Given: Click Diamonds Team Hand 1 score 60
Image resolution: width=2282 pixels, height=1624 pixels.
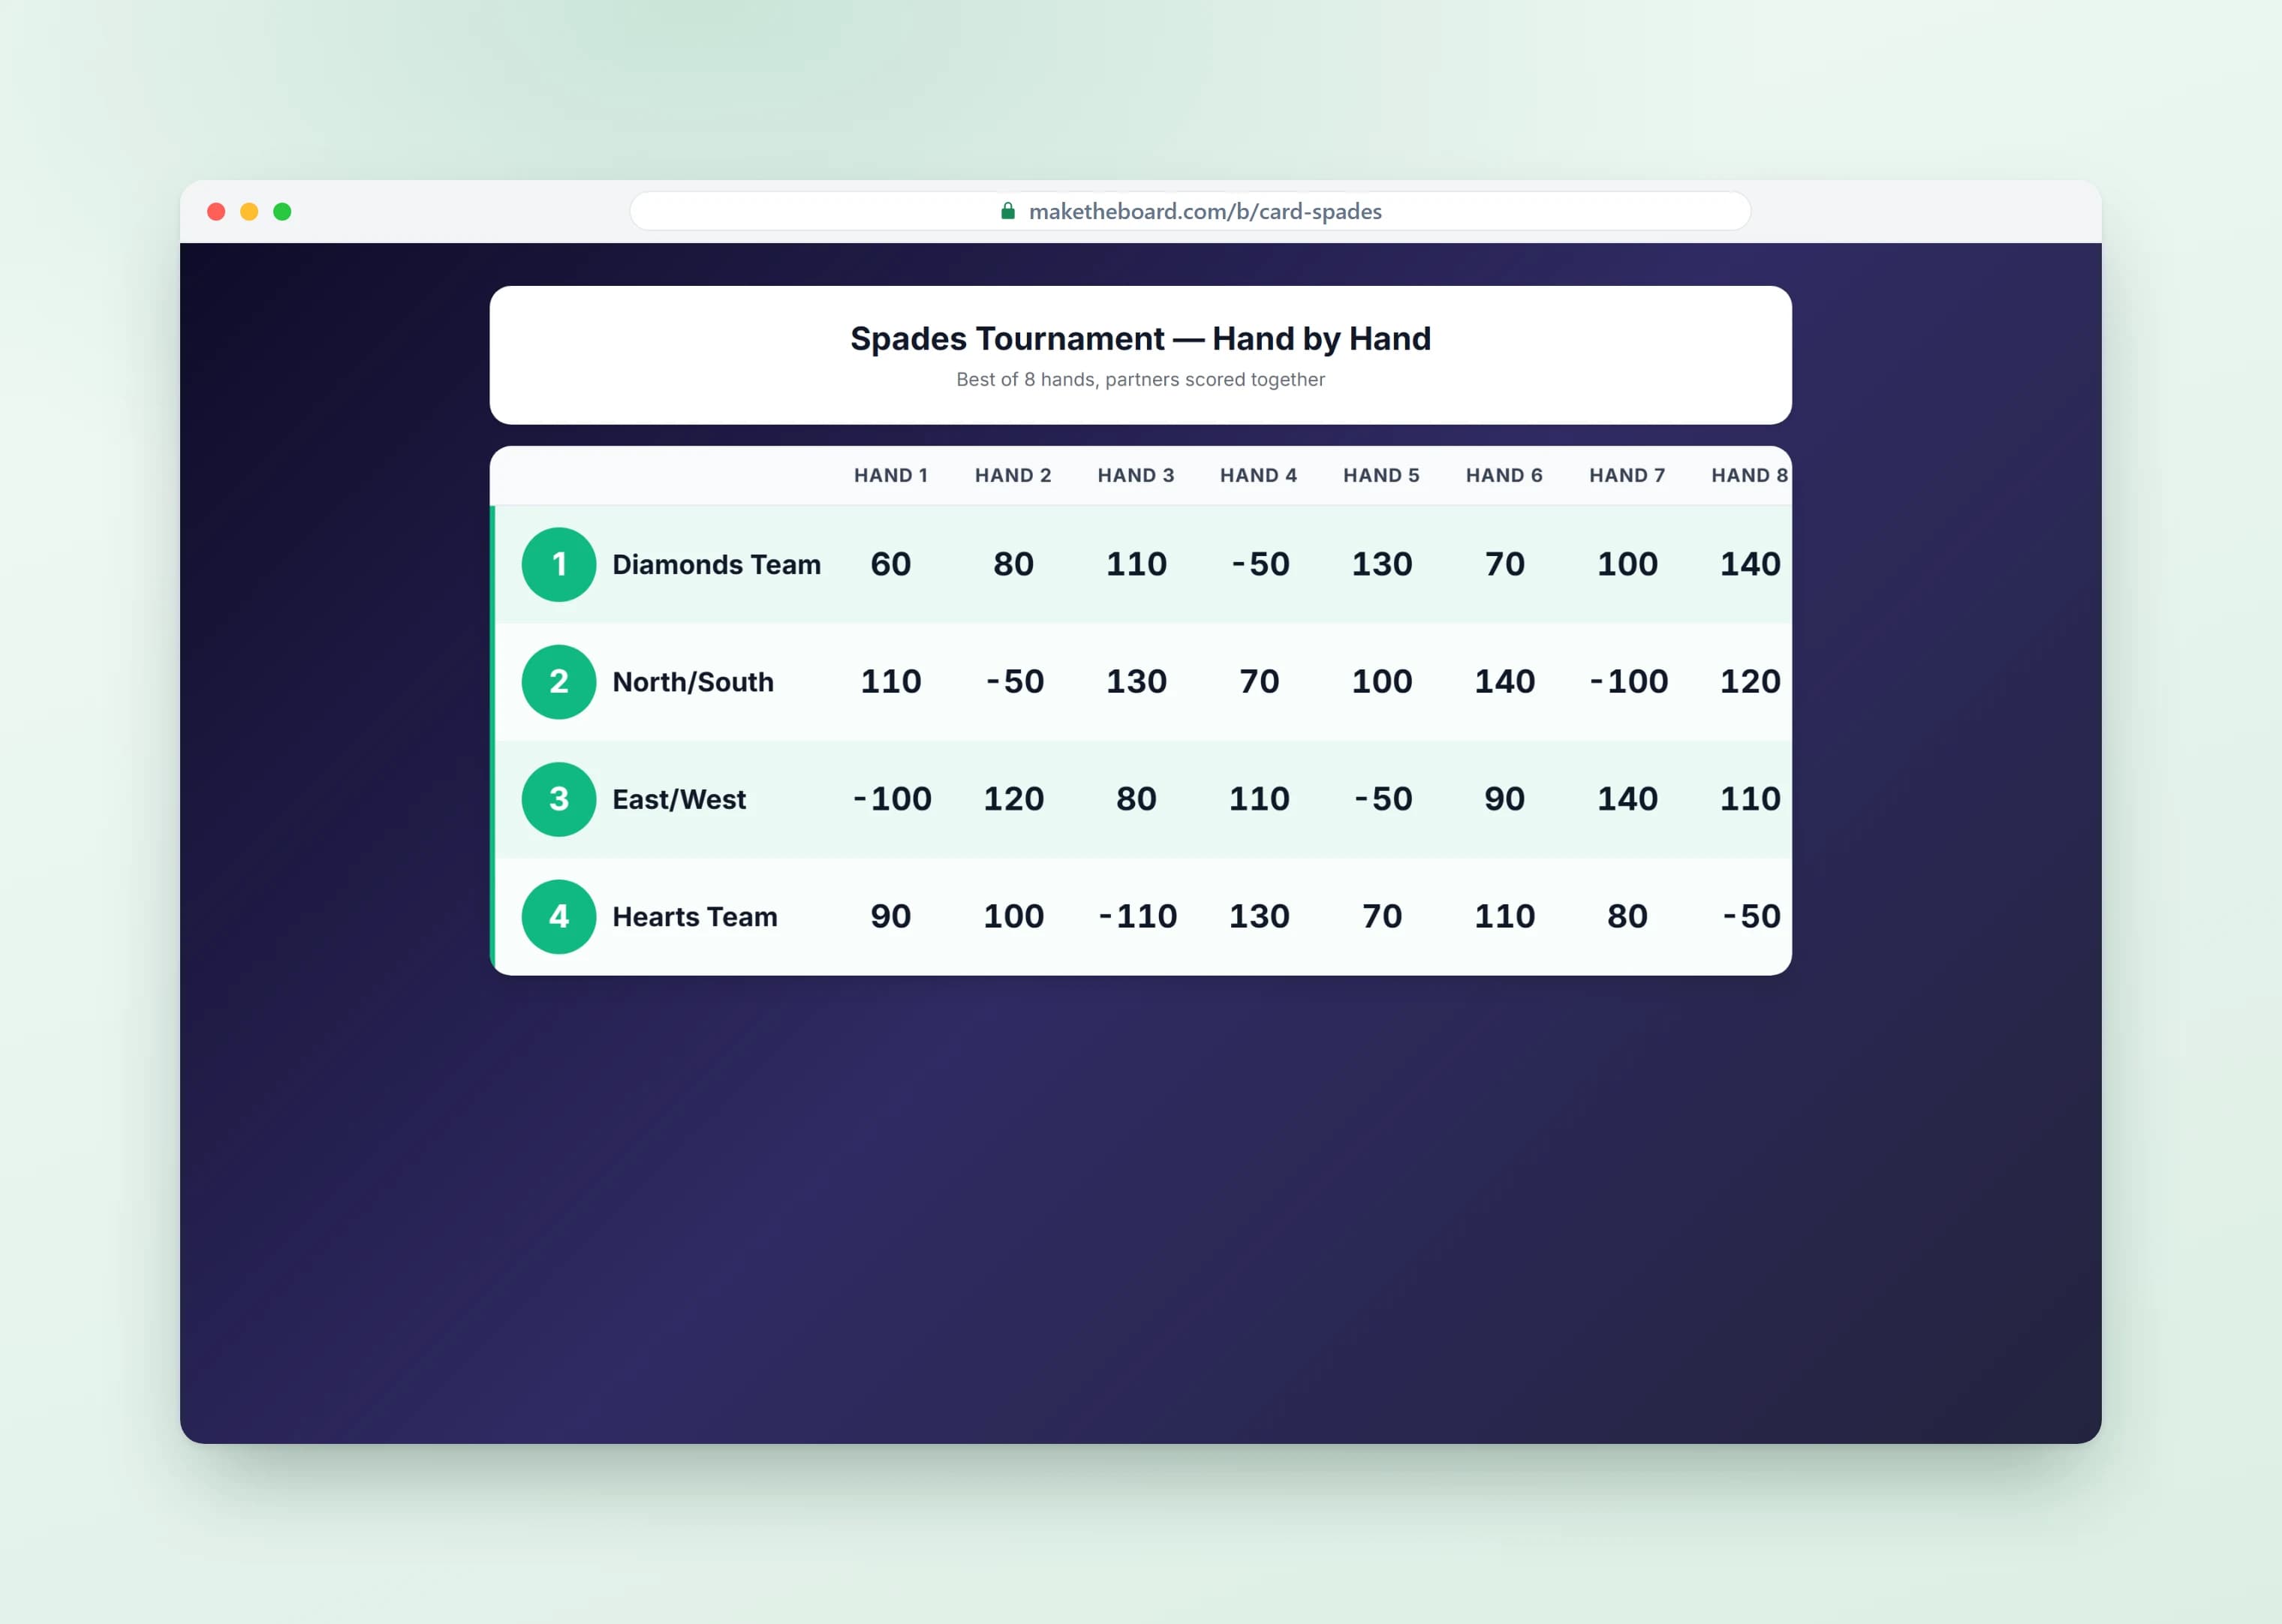Looking at the screenshot, I should coord(891,564).
